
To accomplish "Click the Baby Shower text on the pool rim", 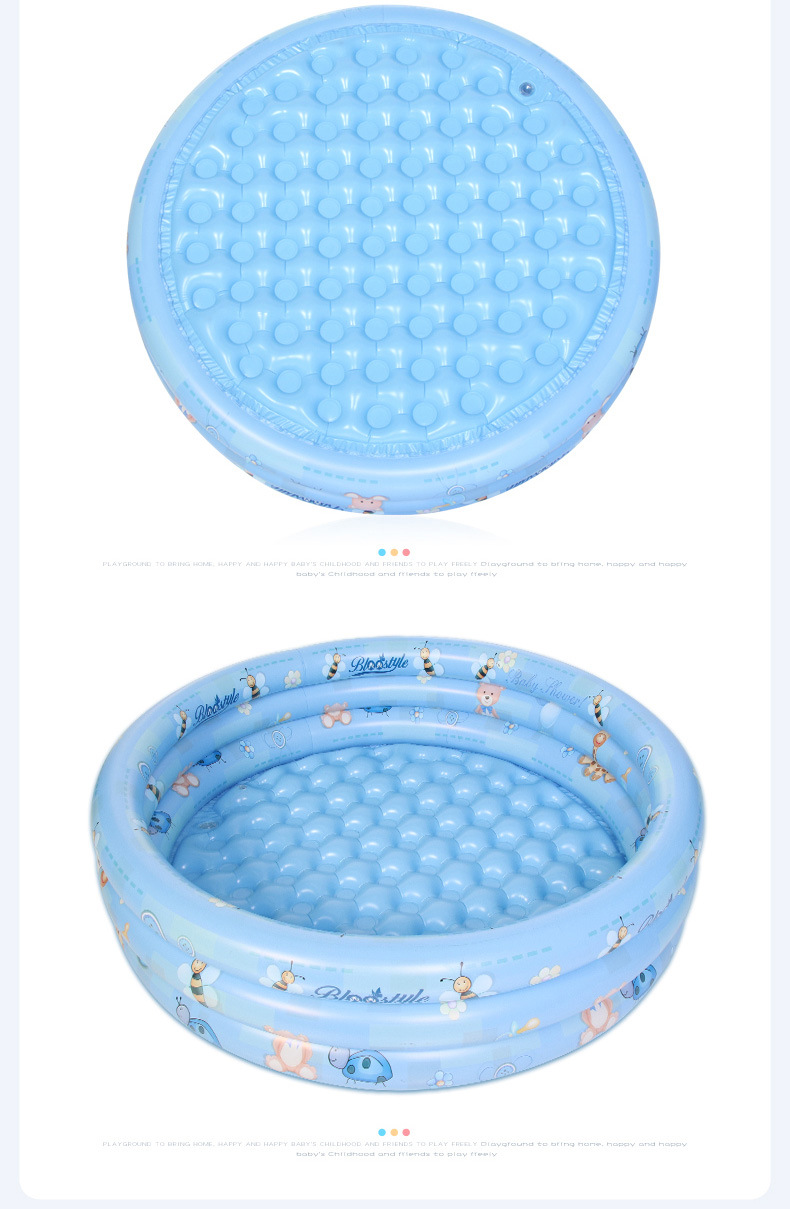I will [544, 689].
